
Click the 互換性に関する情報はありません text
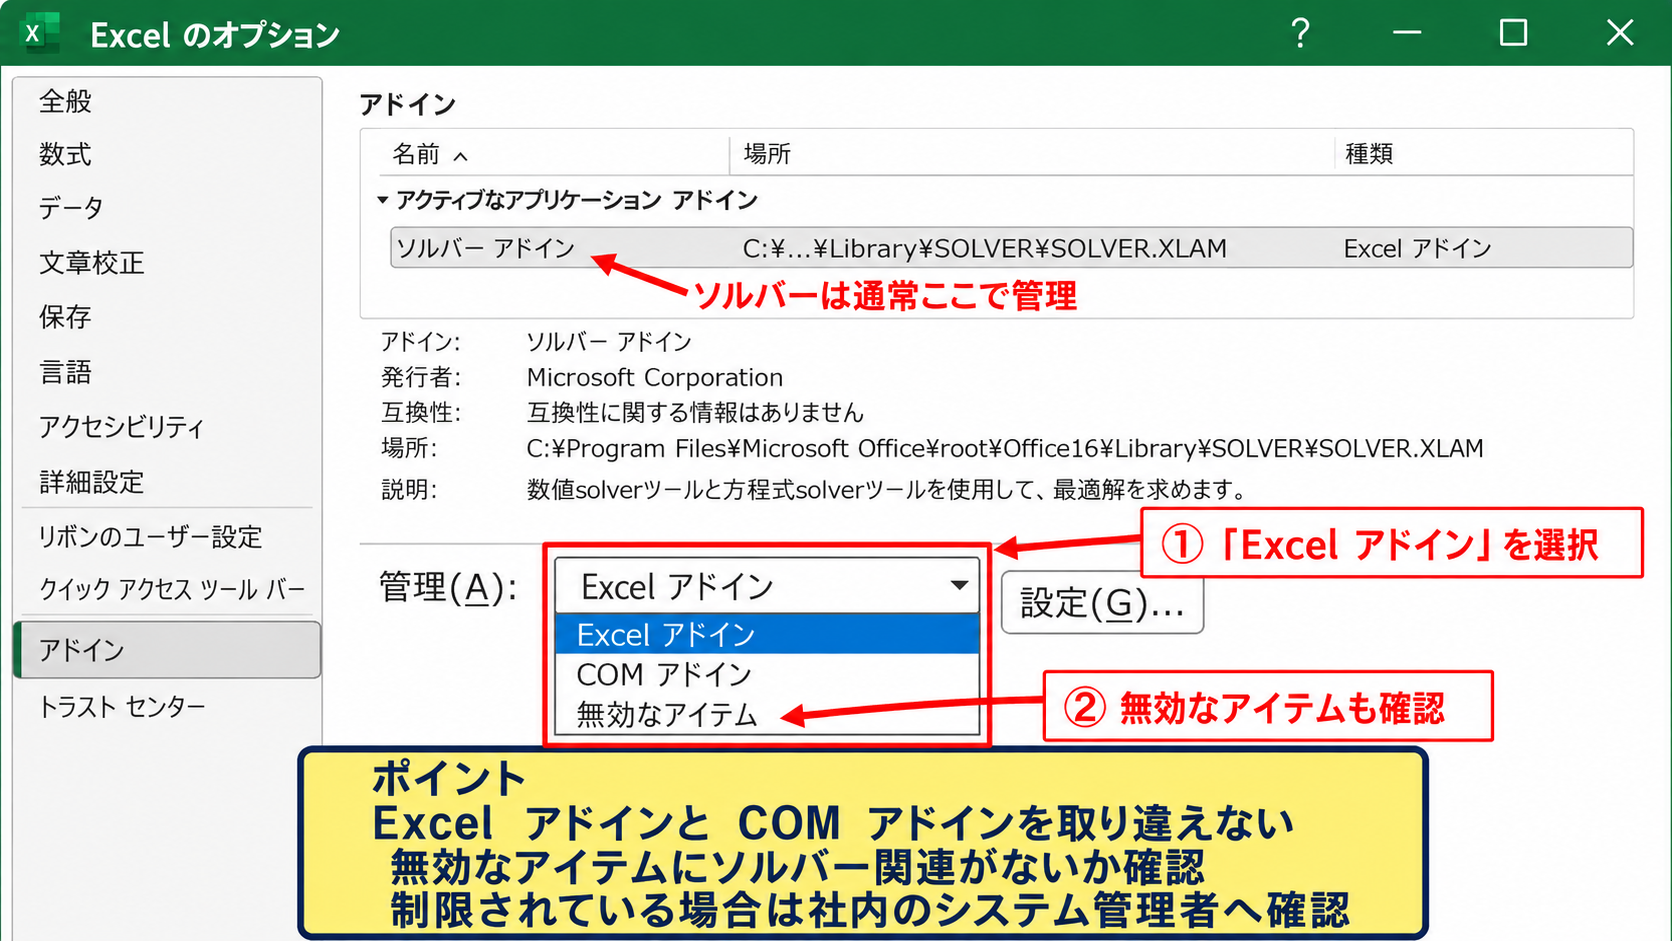coord(695,412)
